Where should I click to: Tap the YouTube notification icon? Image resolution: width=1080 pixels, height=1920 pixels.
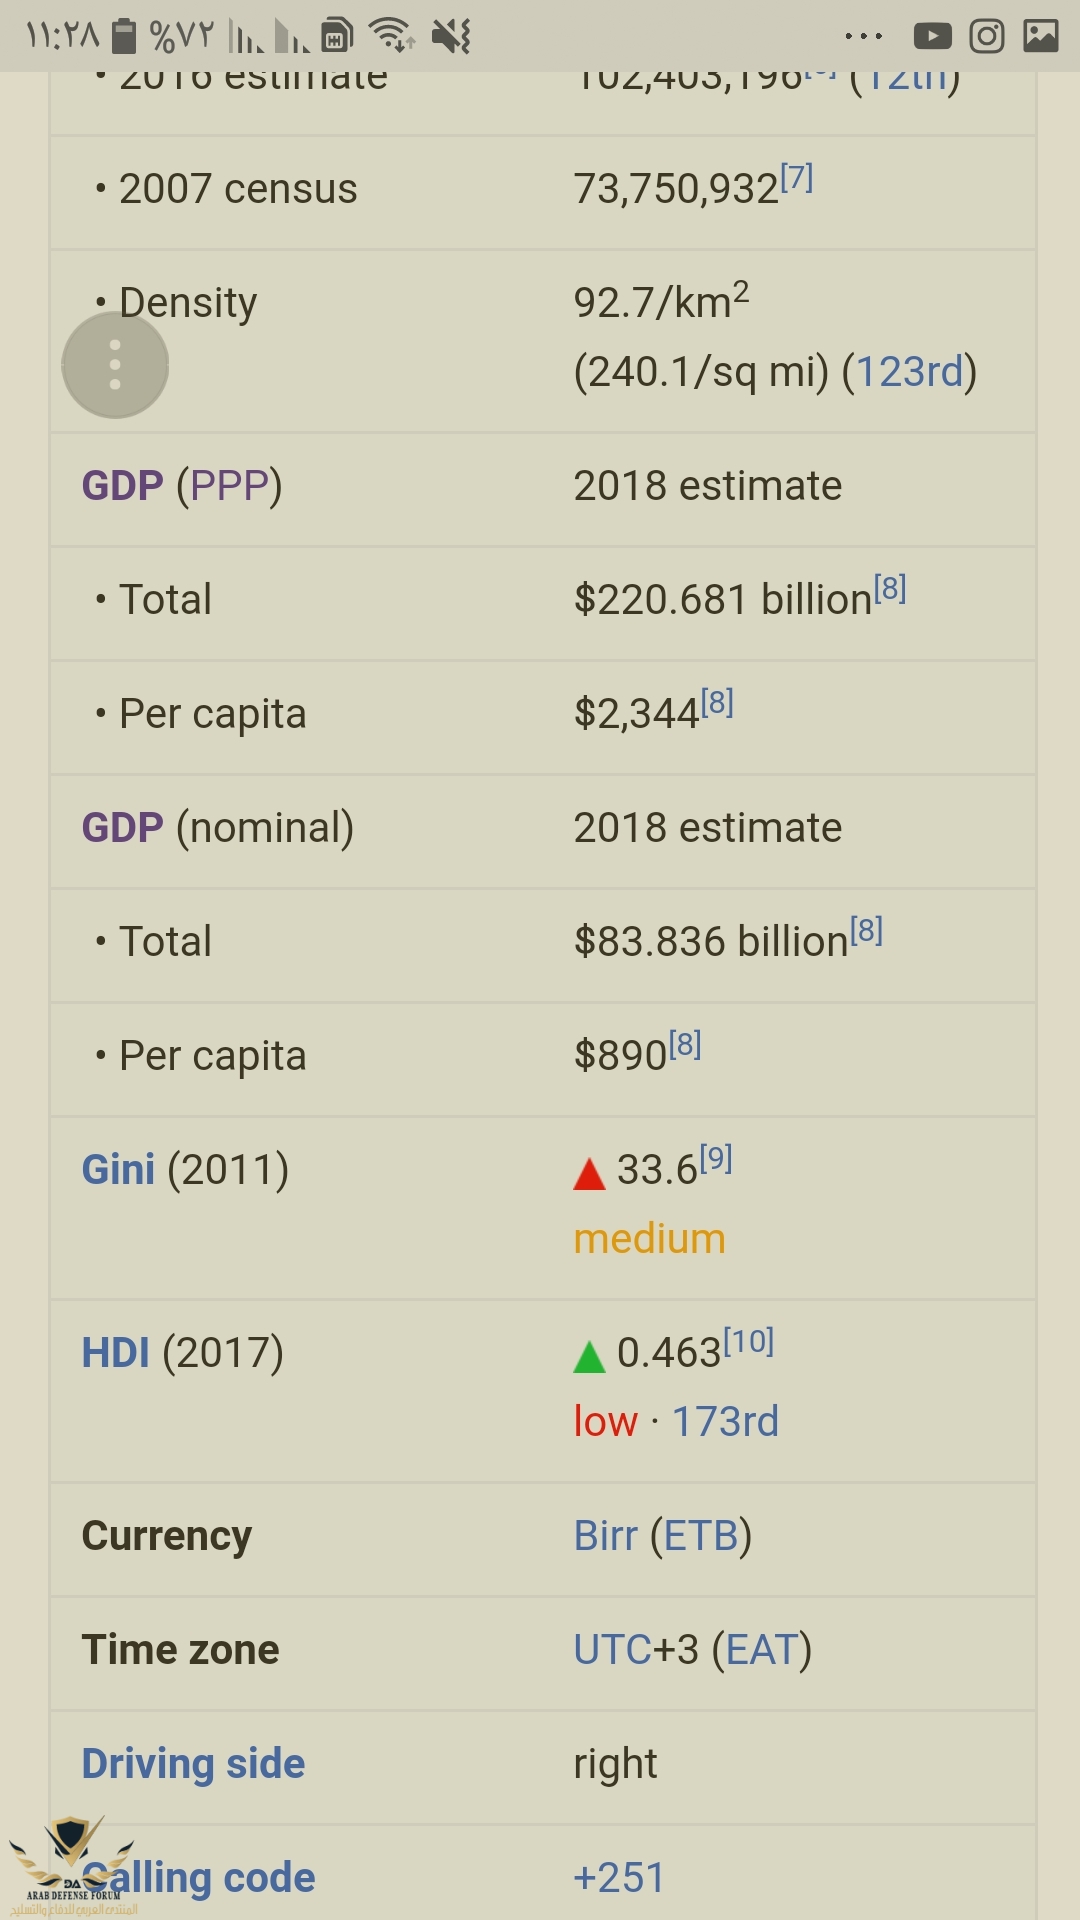pos(932,37)
